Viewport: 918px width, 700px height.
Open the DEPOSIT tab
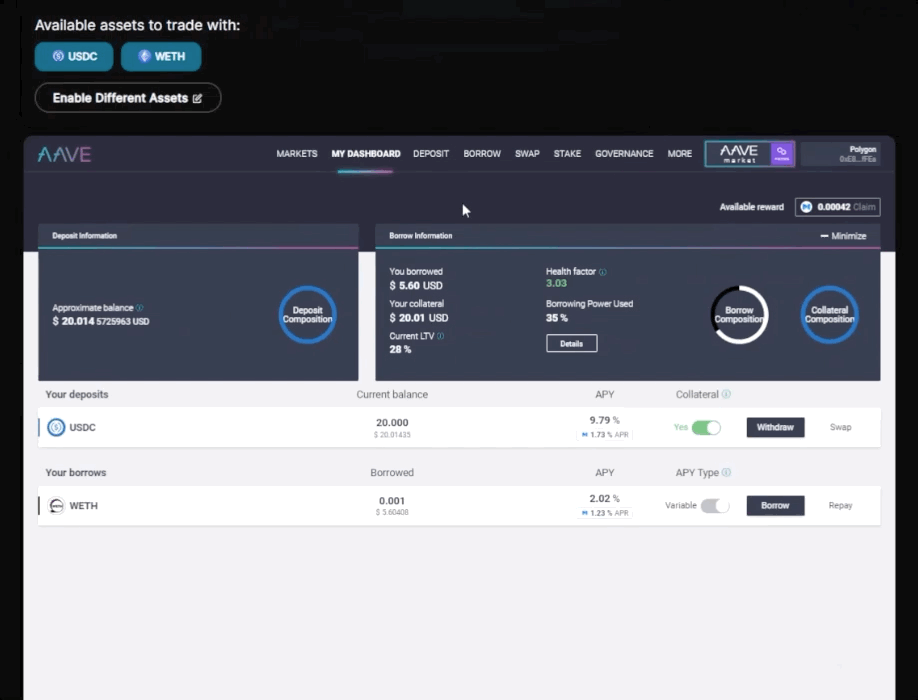(431, 153)
